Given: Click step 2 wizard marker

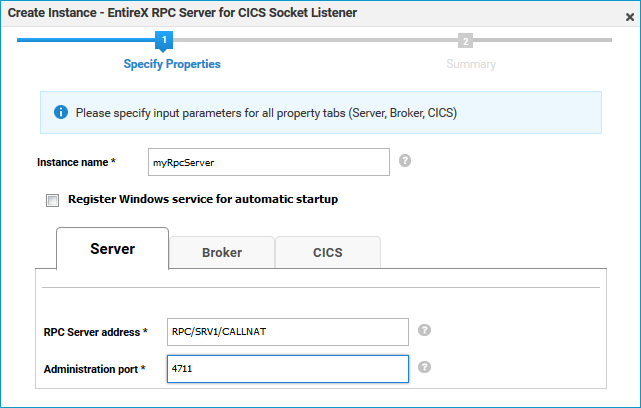Looking at the screenshot, I should tap(465, 41).
